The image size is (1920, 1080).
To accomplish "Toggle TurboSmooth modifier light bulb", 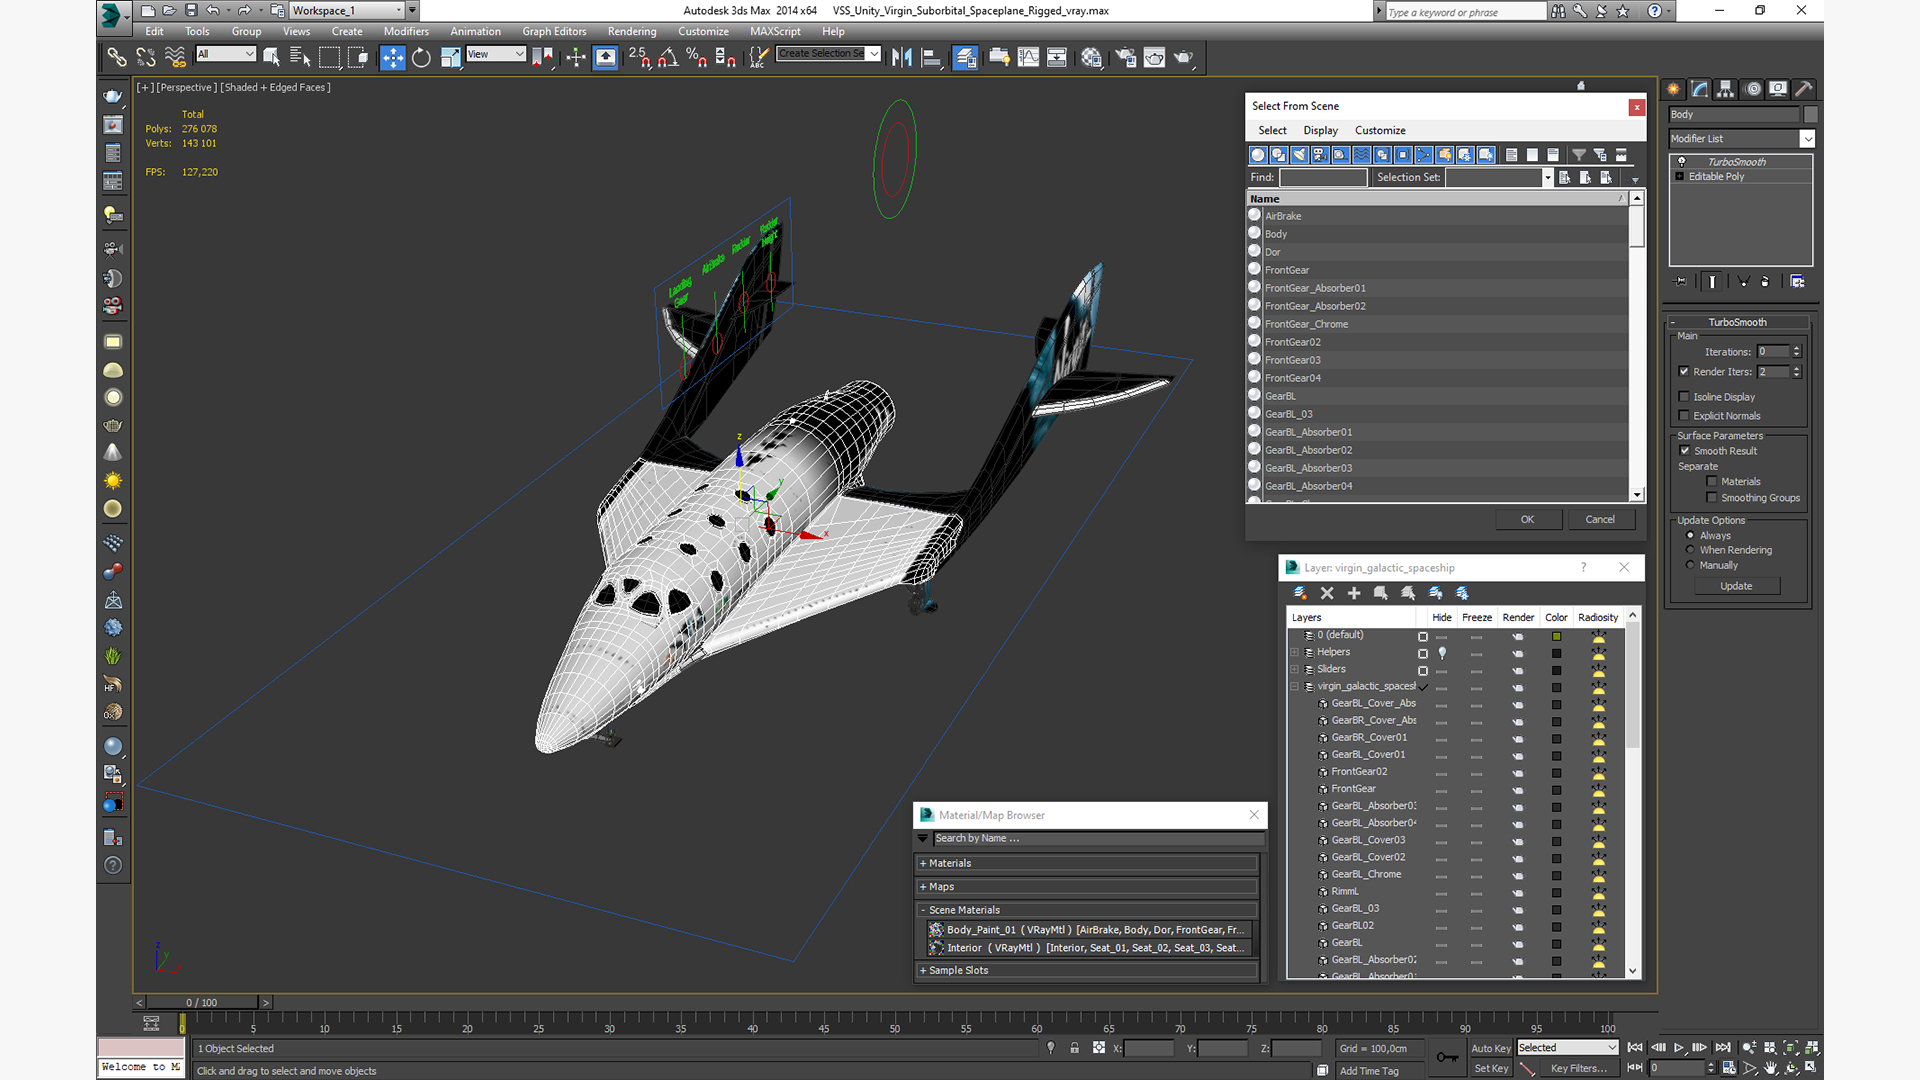I will pos(1682,162).
